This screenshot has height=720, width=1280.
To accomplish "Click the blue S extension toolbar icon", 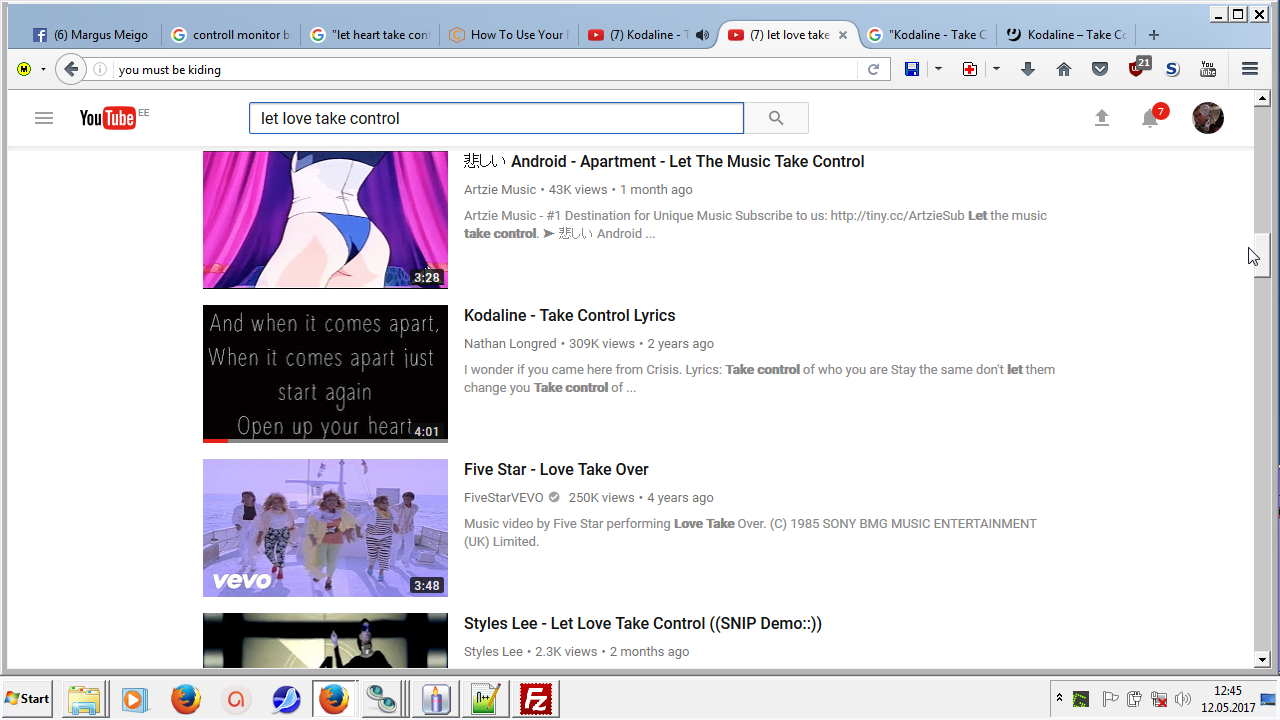I will (x=1173, y=69).
